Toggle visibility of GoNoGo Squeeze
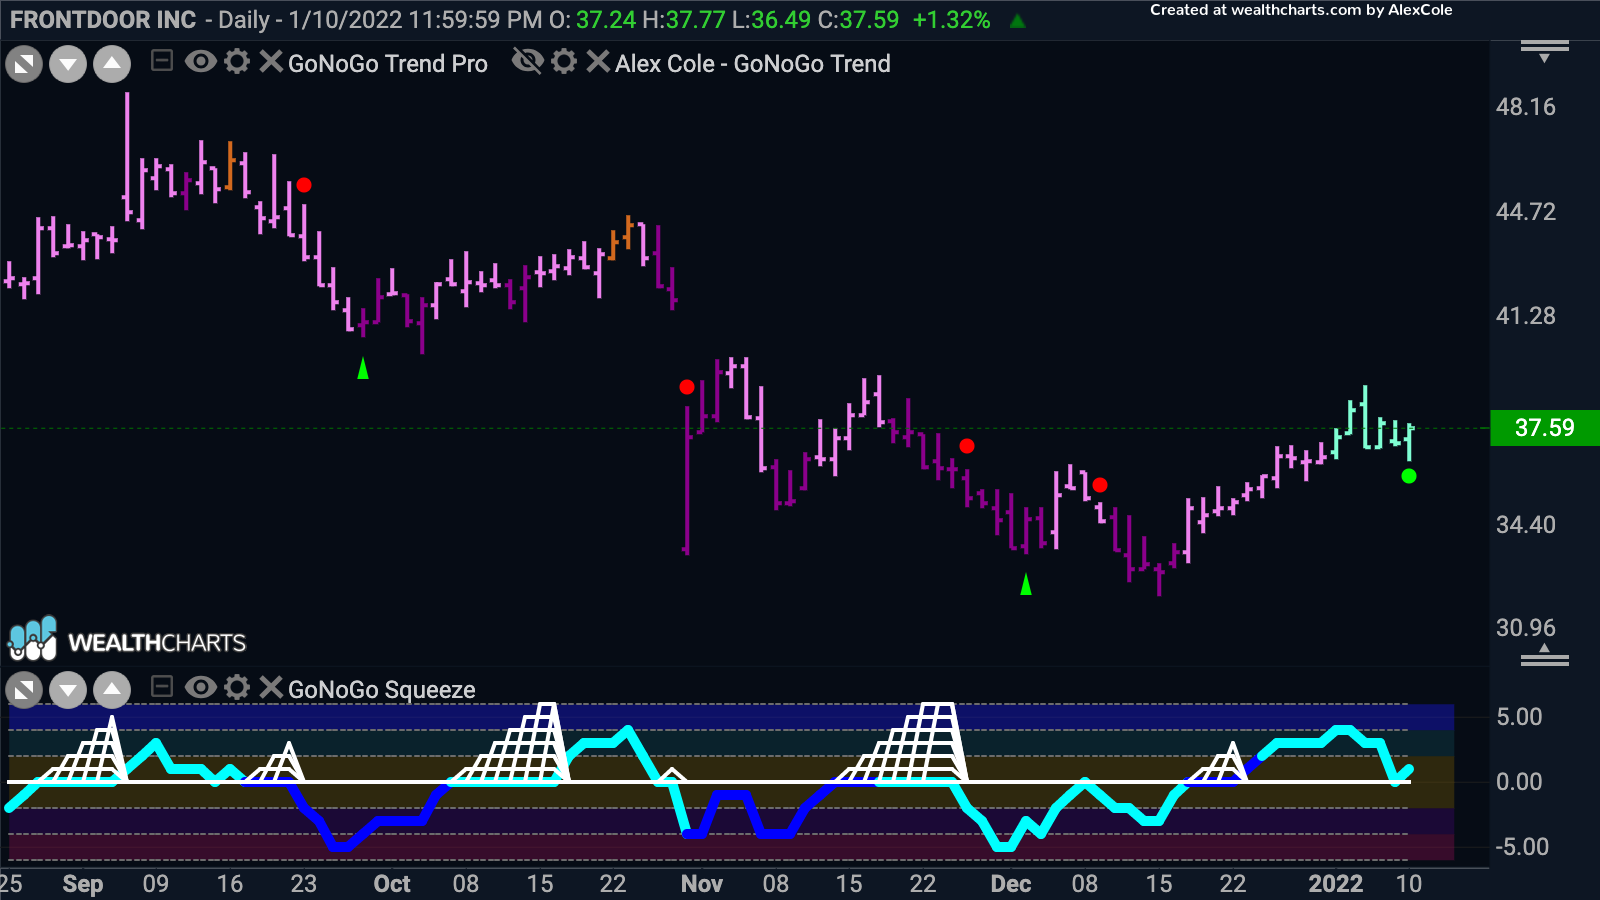The width and height of the screenshot is (1600, 900). (201, 687)
